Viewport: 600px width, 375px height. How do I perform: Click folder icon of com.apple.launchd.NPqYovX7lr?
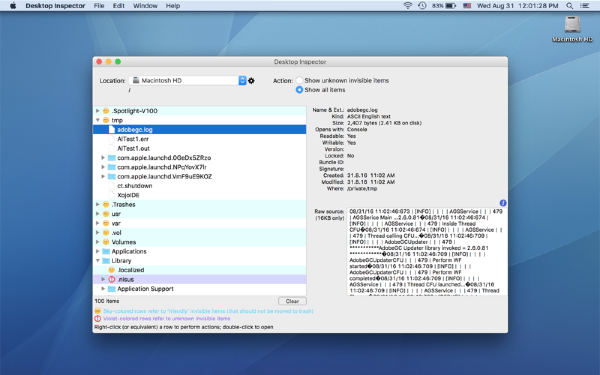112,167
